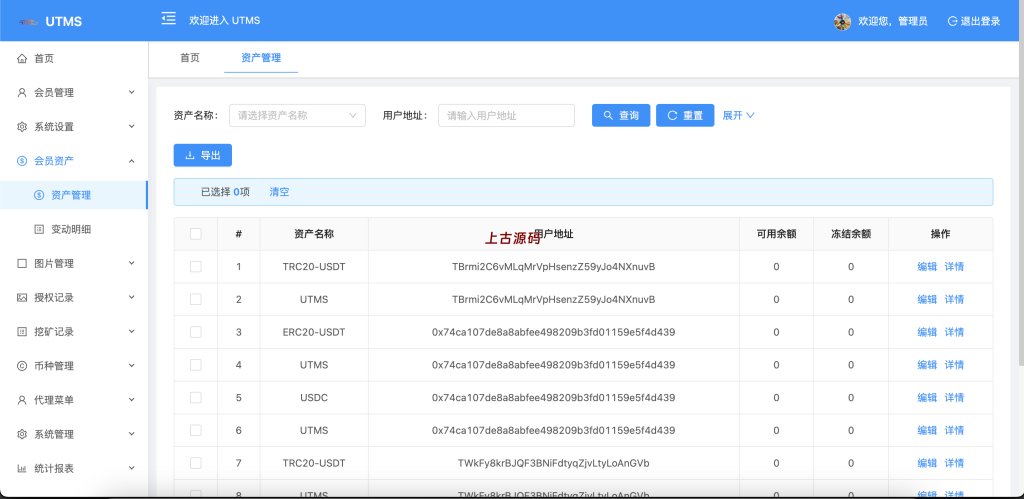Click the table icon beside 挖矿记录
This screenshot has height=499, width=1024.
tap(22, 332)
